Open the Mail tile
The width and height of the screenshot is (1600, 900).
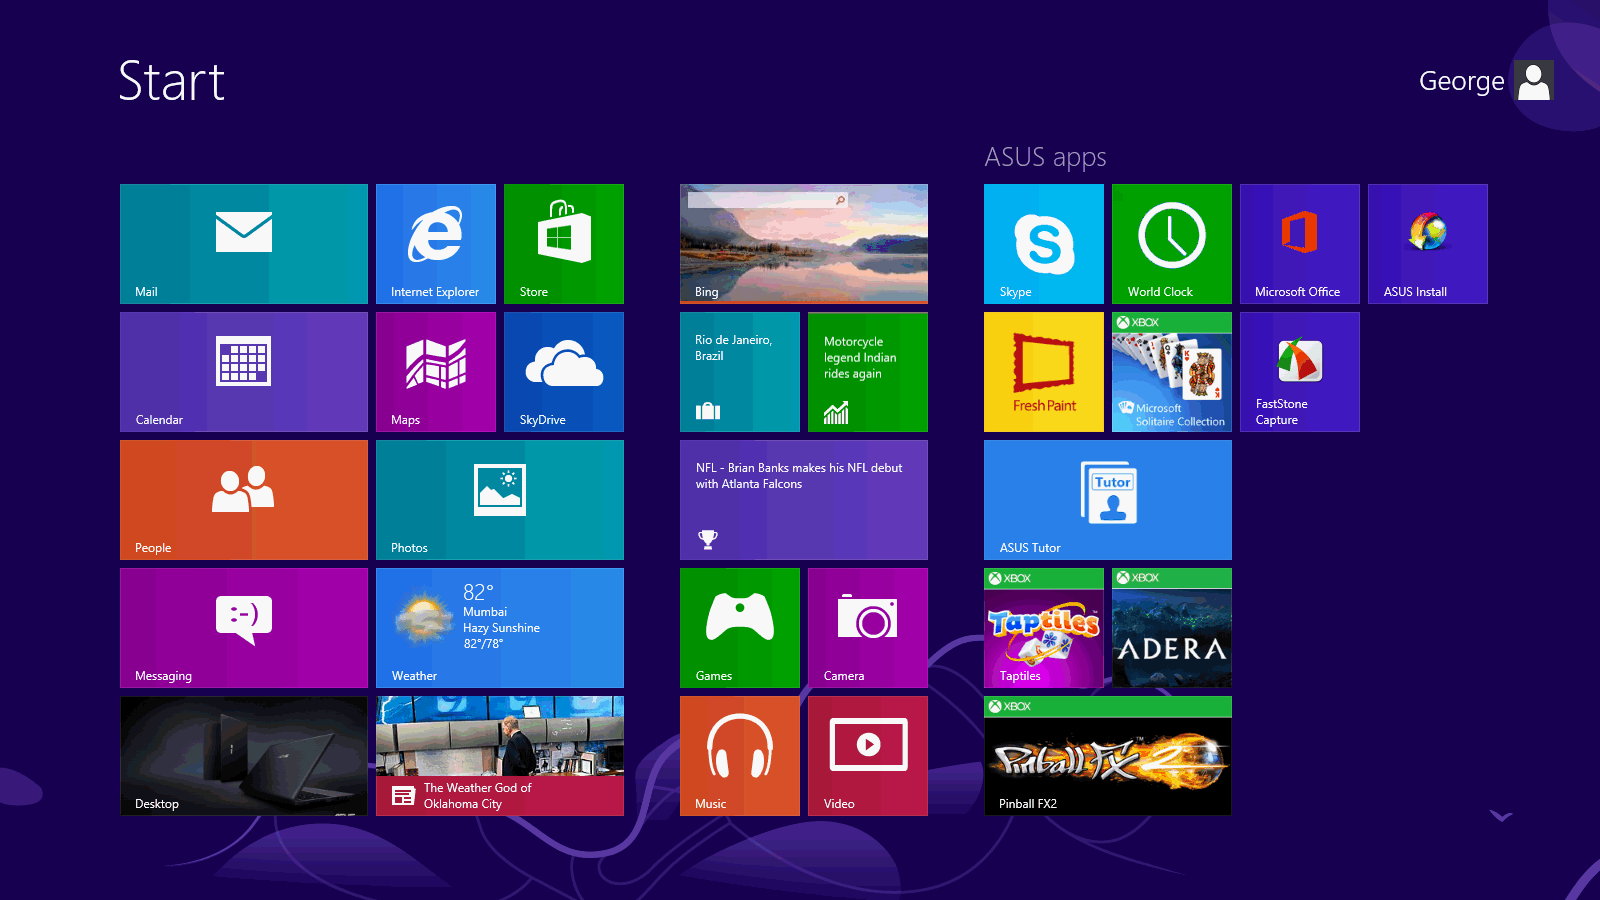244,244
